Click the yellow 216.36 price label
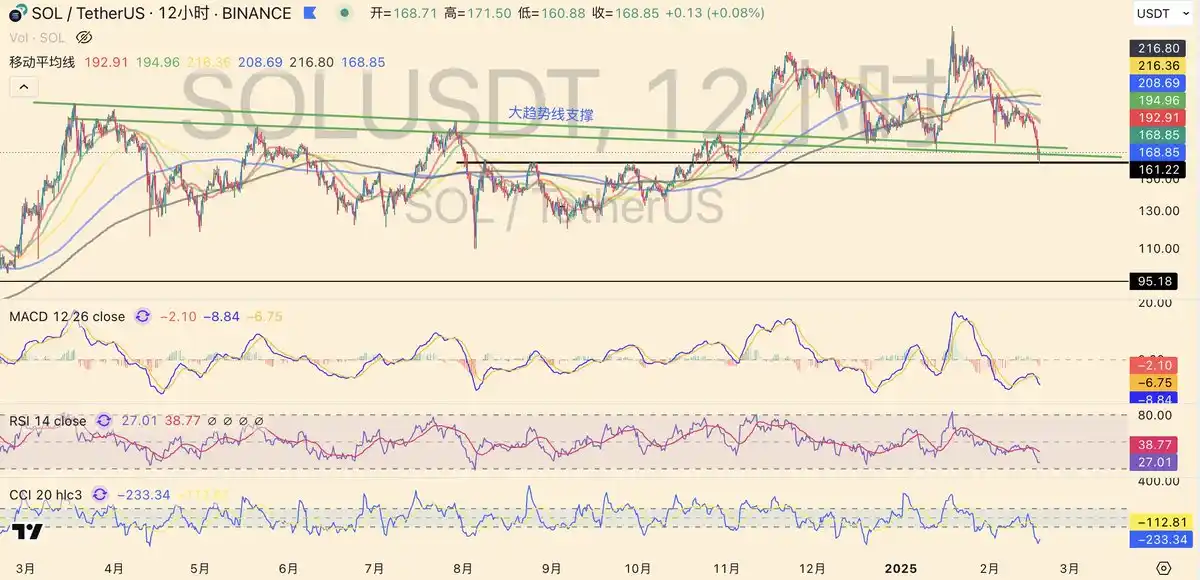The image size is (1200, 580). (x=1157, y=65)
